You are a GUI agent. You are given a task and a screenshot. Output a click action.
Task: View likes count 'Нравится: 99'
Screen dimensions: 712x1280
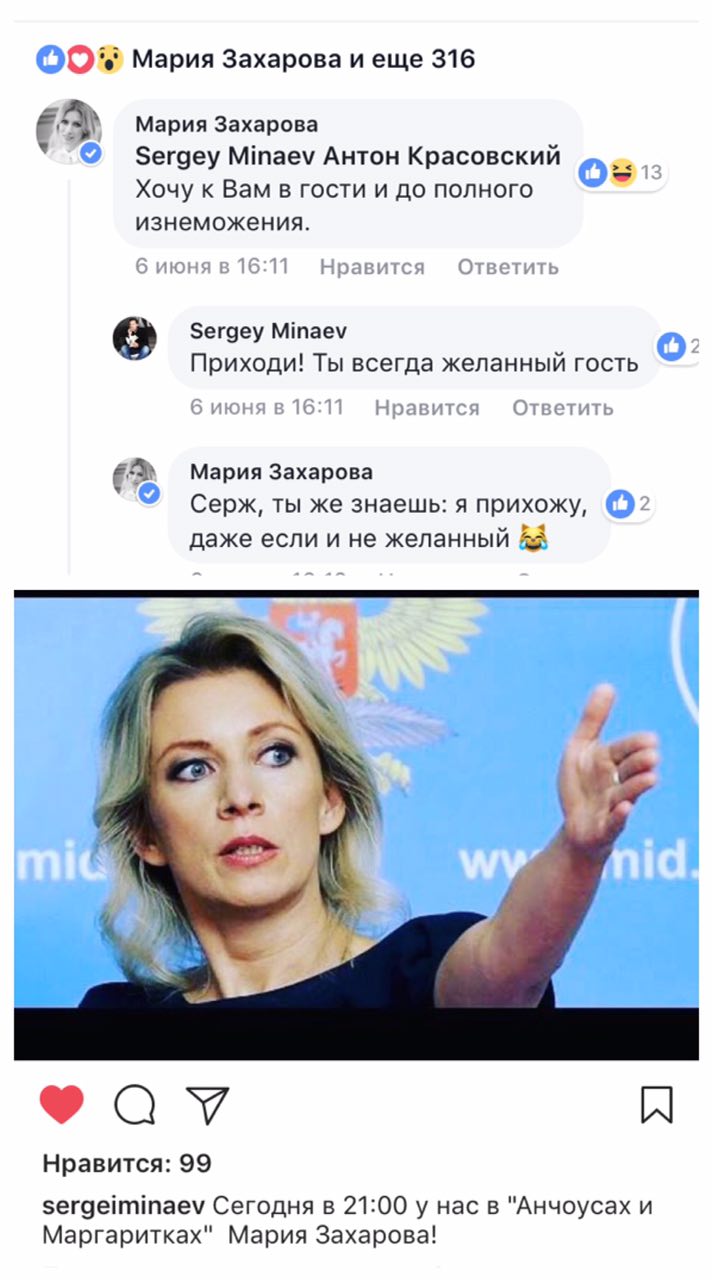pyautogui.click(x=127, y=1164)
